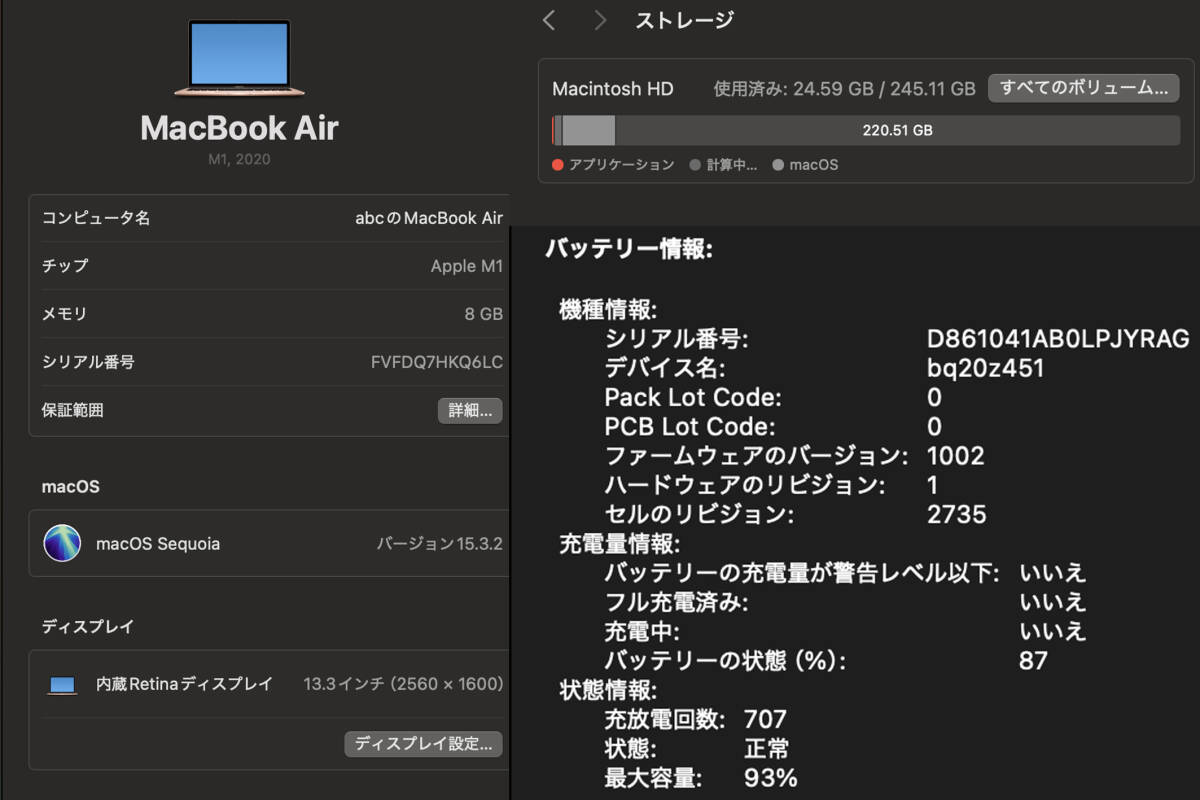1200x800 pixels.
Task: Click the 保証範囲 row label
Action: (73, 410)
